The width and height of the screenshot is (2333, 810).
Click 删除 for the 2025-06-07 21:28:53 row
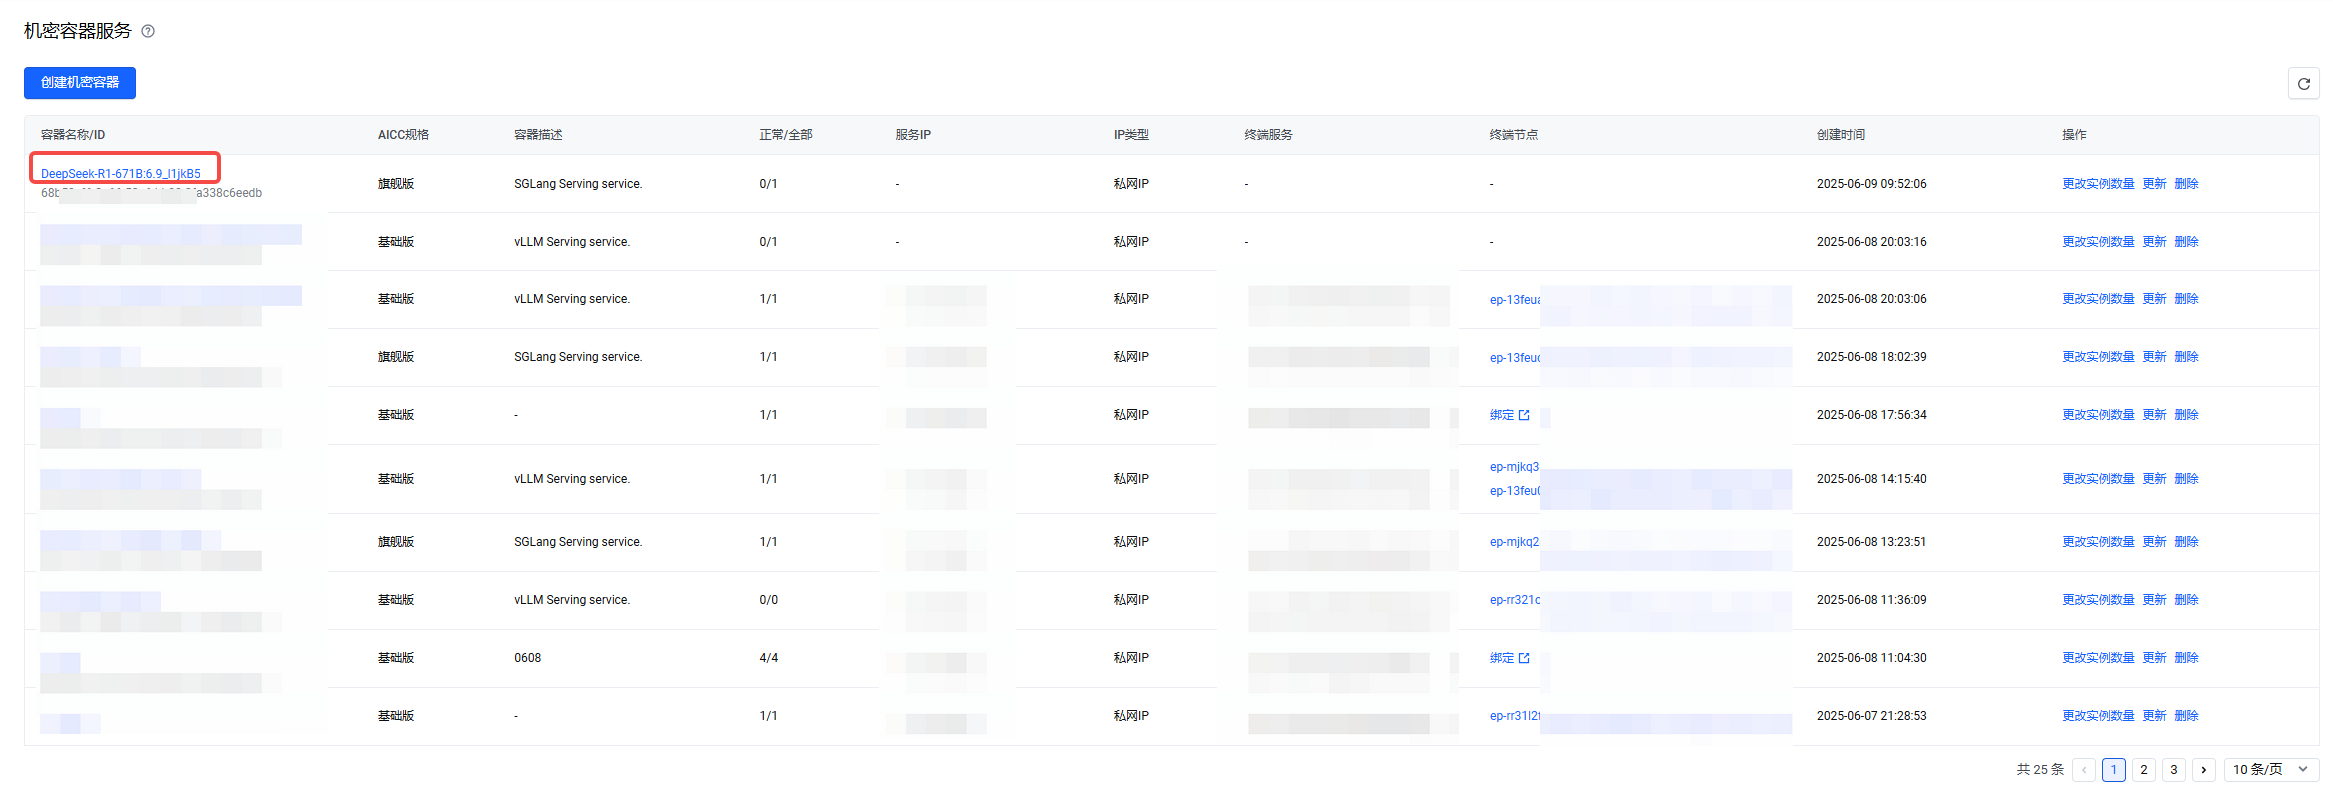point(2187,716)
